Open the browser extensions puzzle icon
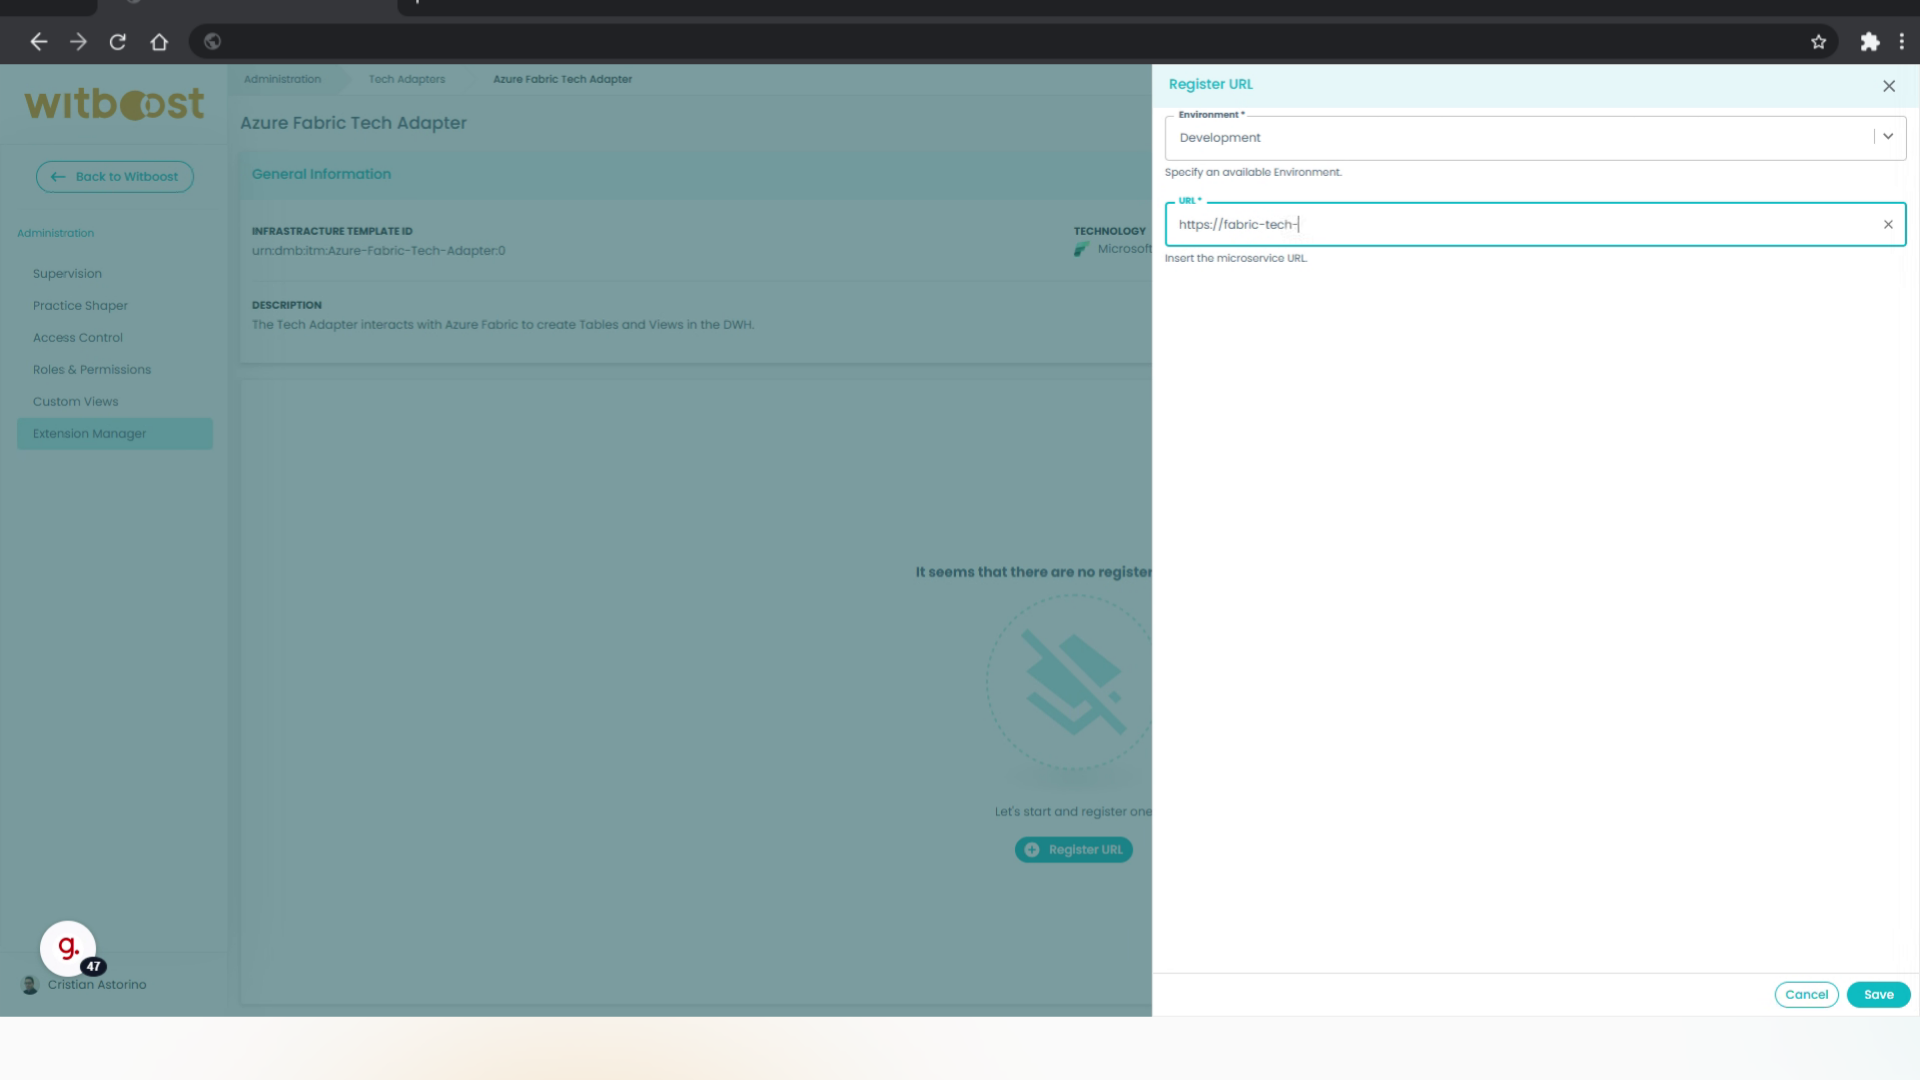Image resolution: width=1920 pixels, height=1080 pixels. coord(1869,42)
